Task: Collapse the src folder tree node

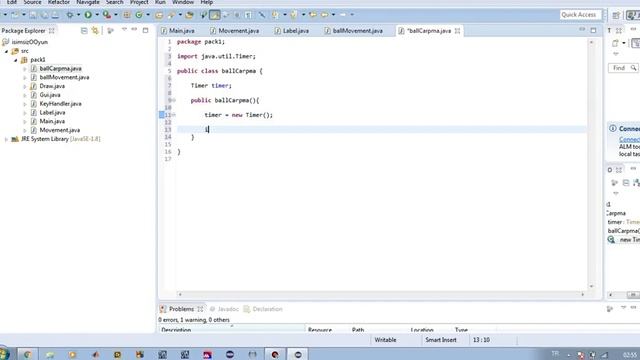Action: 6,51
